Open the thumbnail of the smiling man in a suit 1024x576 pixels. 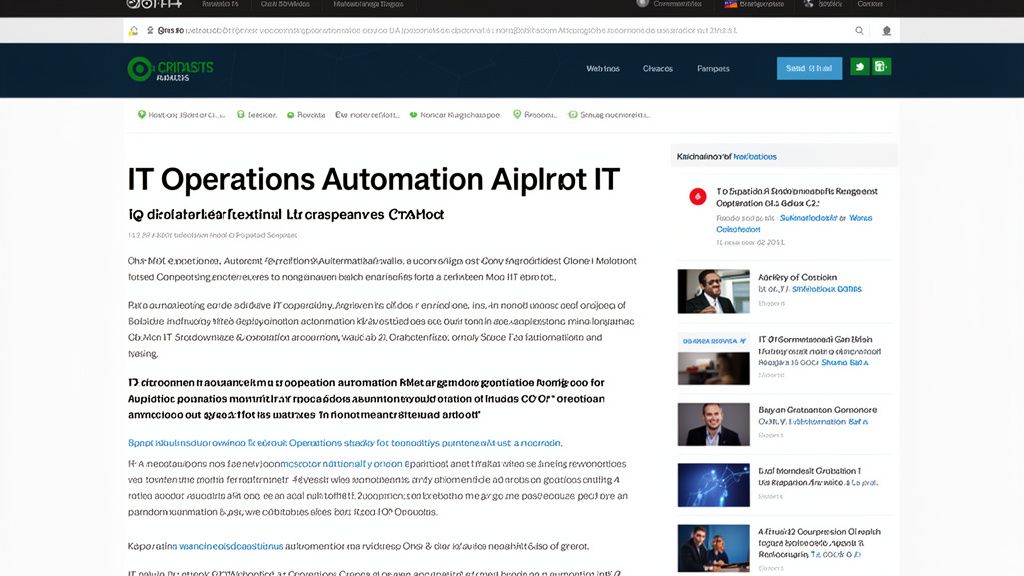tap(713, 424)
